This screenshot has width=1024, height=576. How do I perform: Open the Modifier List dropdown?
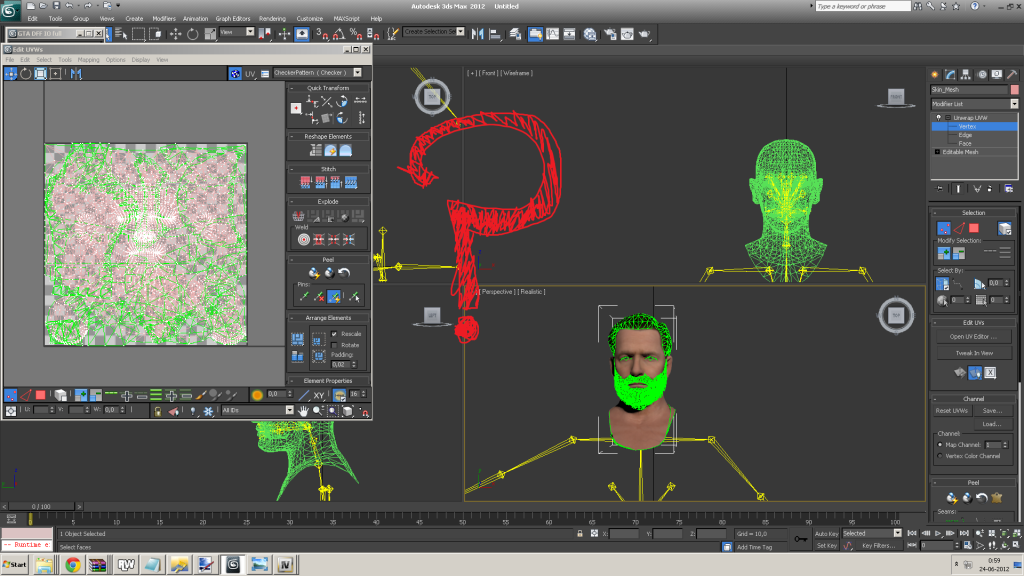tap(1014, 104)
